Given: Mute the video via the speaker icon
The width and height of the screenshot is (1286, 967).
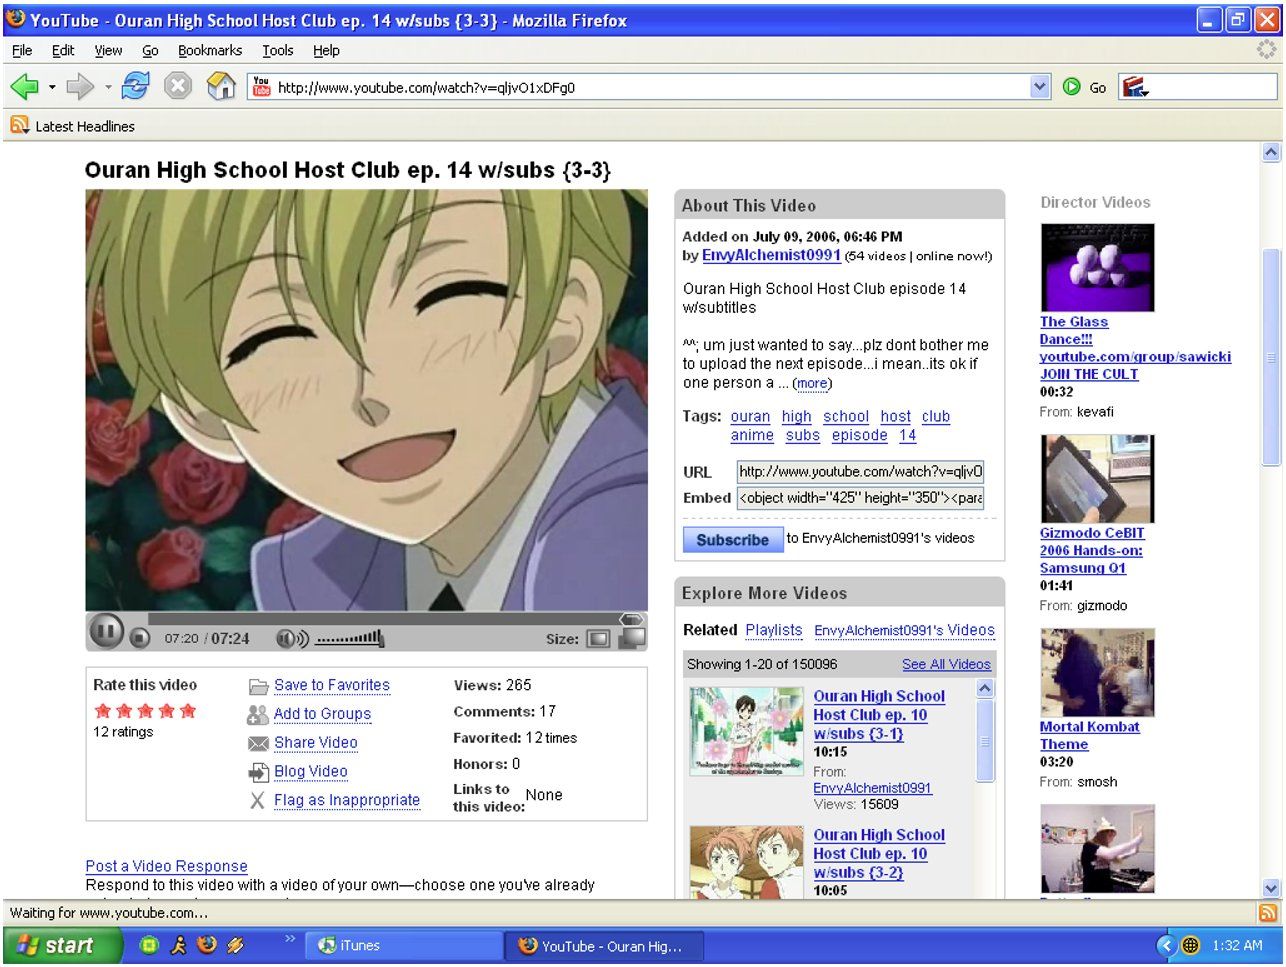Looking at the screenshot, I should tap(292, 638).
